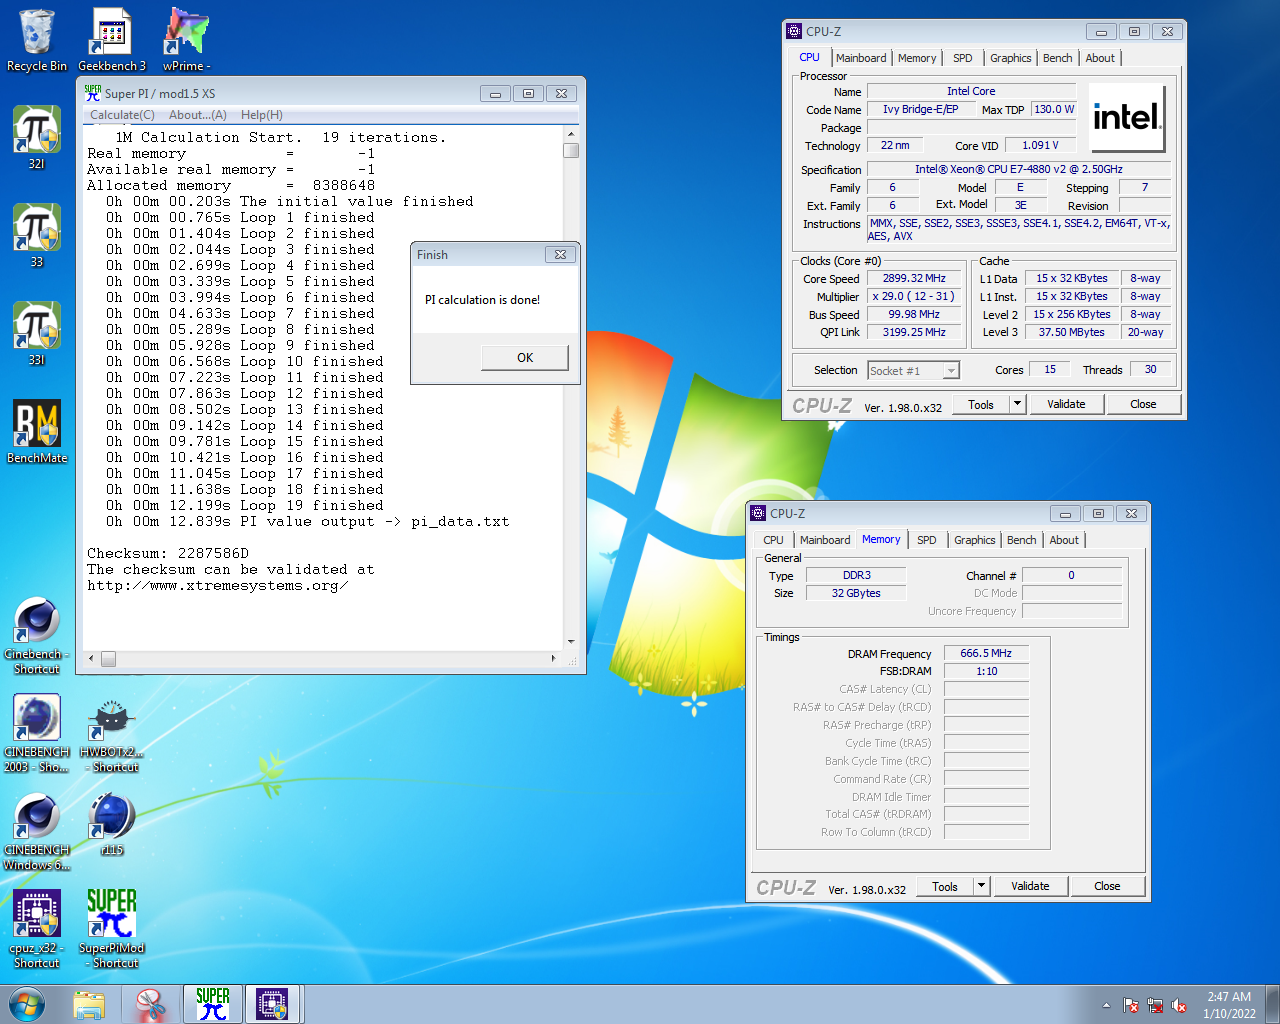Switch to Super PI taskbar button

click(213, 1004)
